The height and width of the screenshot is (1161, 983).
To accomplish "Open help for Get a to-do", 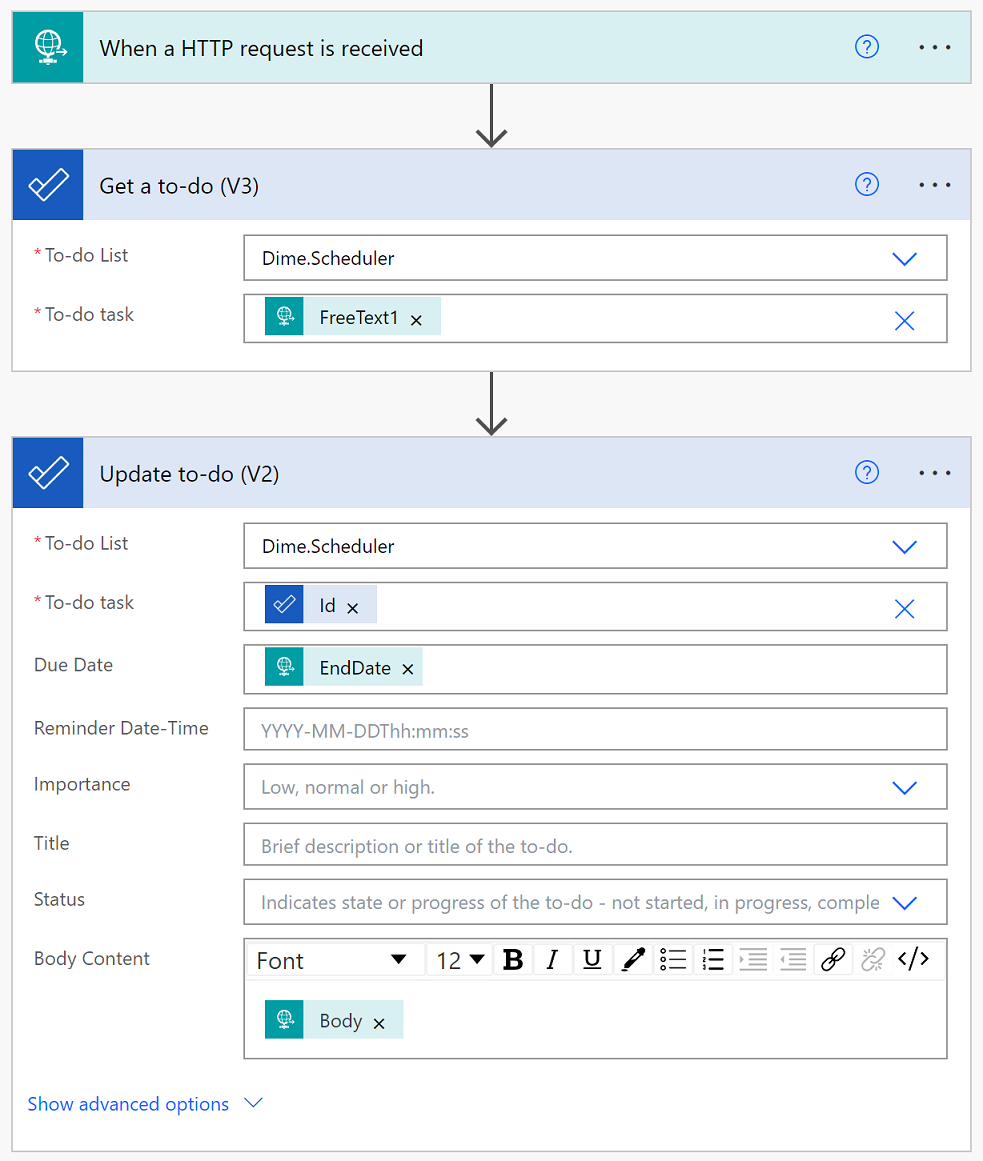I will (867, 185).
